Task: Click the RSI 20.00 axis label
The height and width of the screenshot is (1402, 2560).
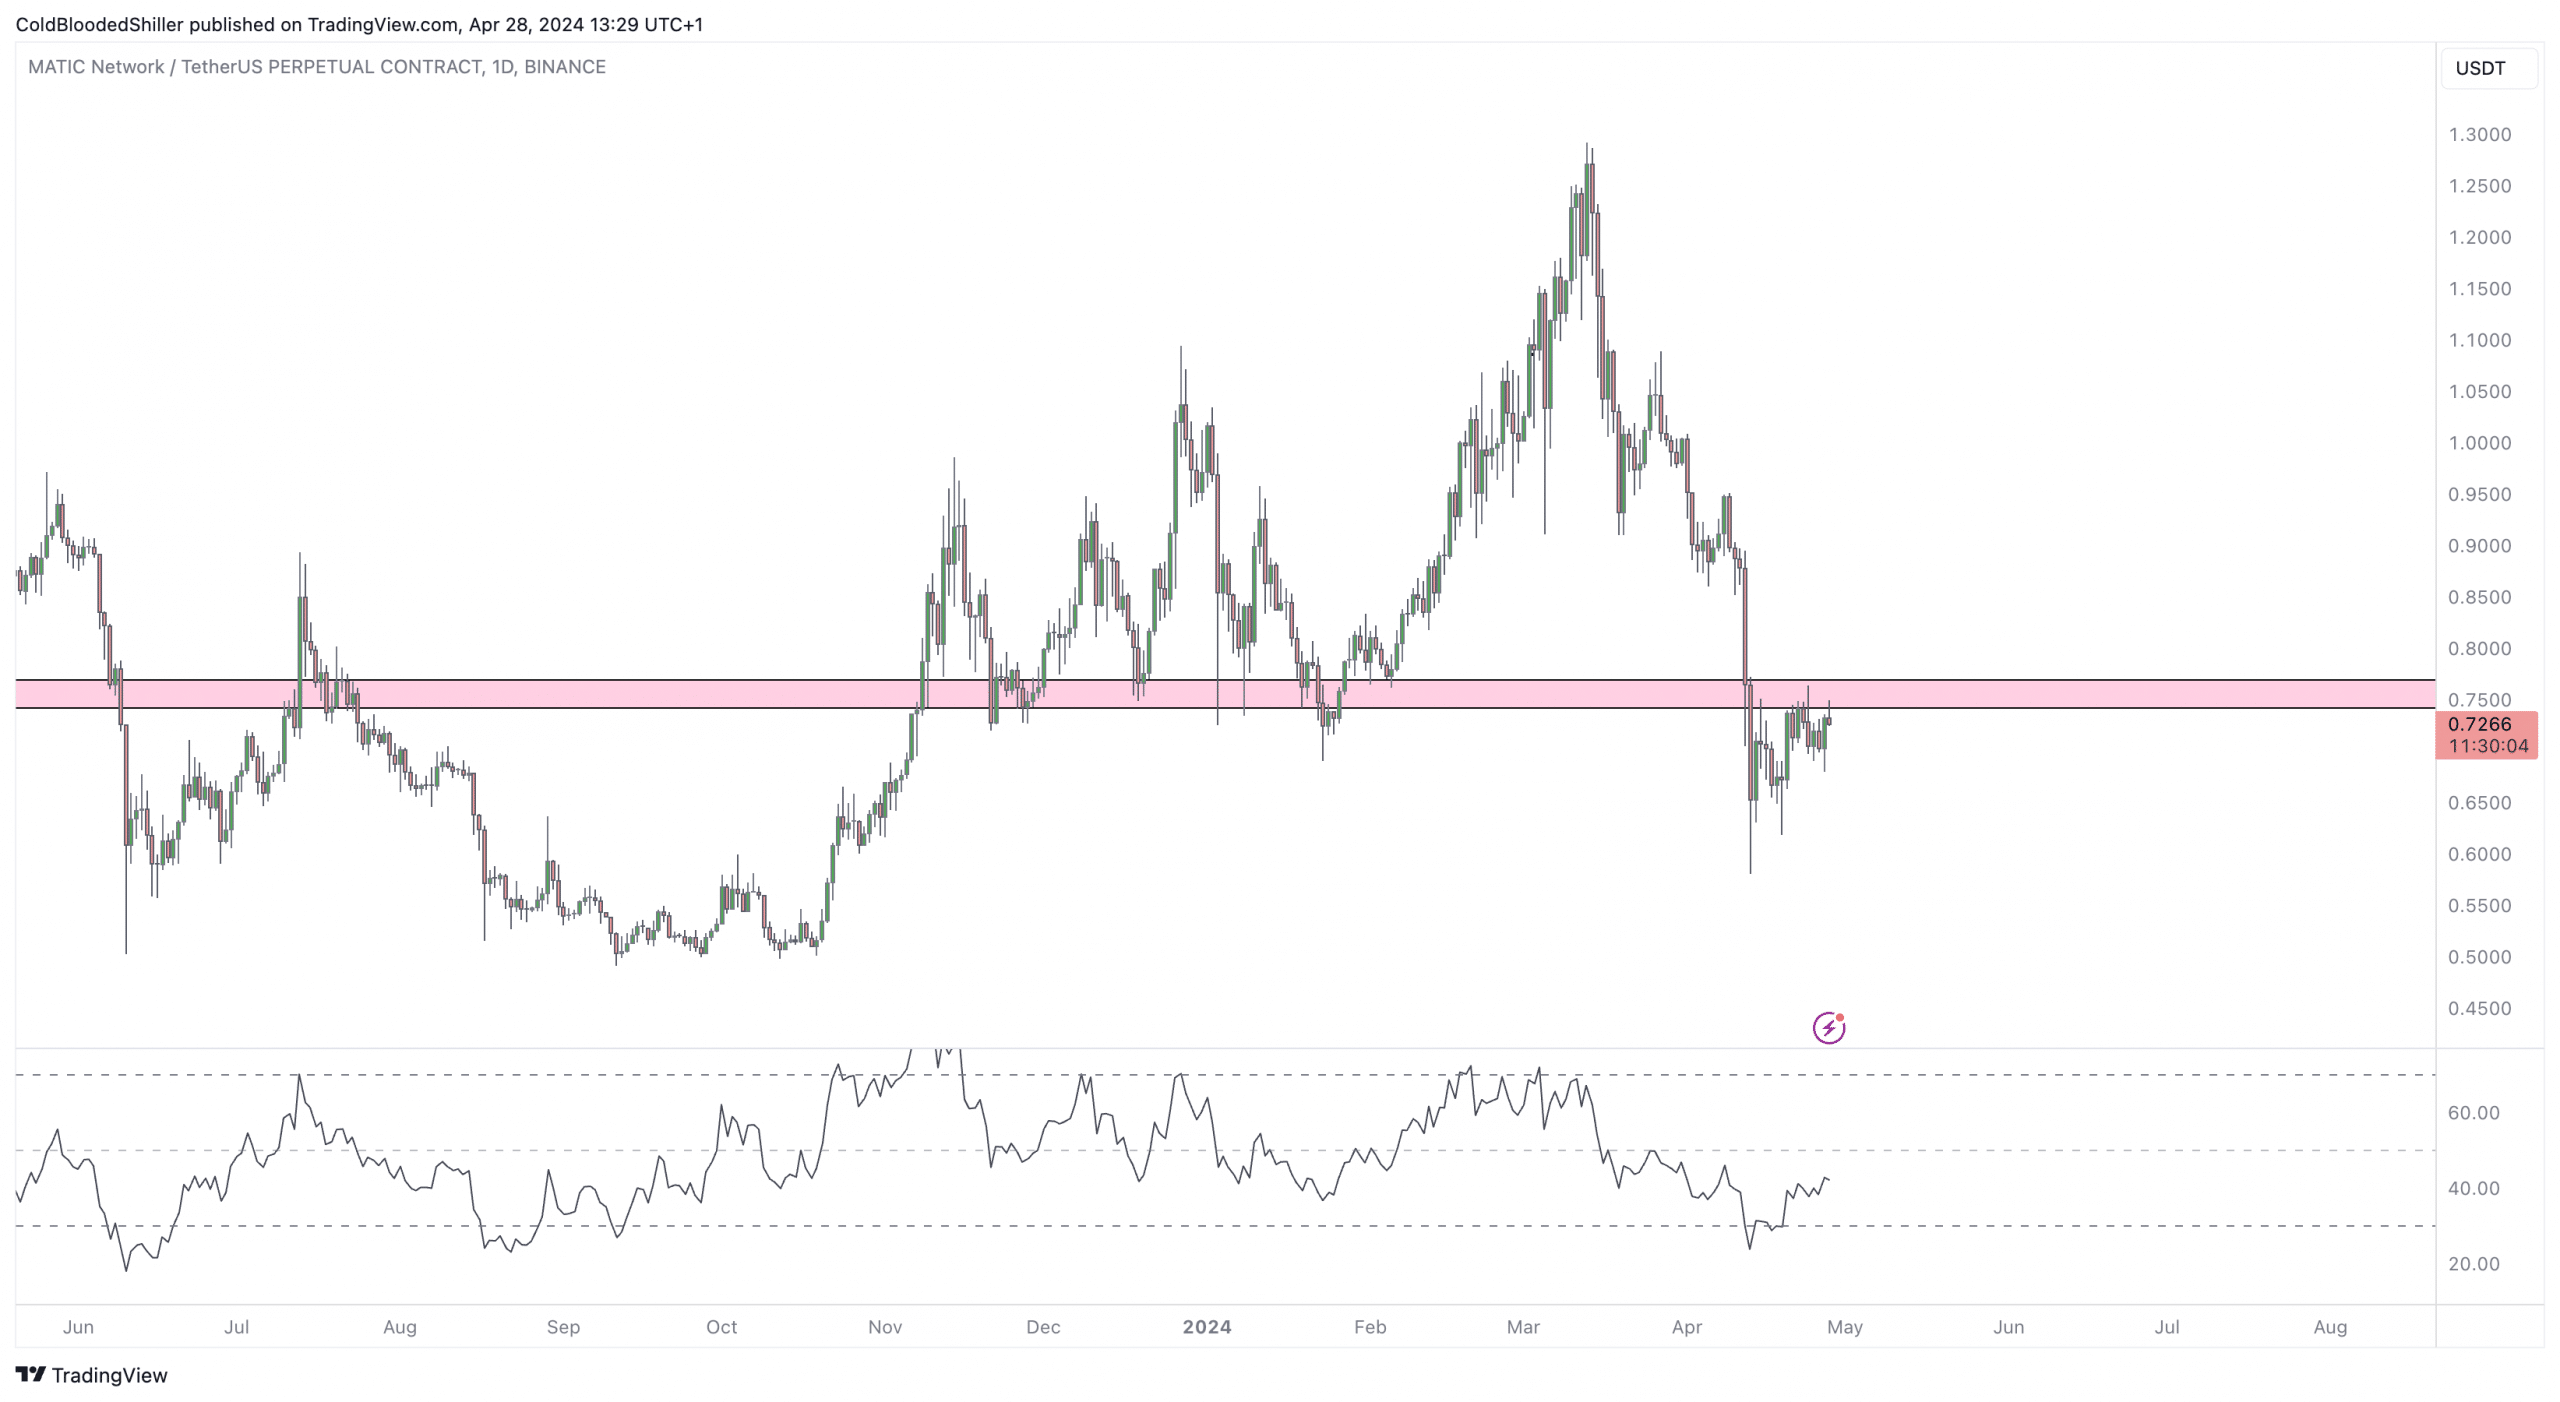Action: pyautogui.click(x=2473, y=1264)
